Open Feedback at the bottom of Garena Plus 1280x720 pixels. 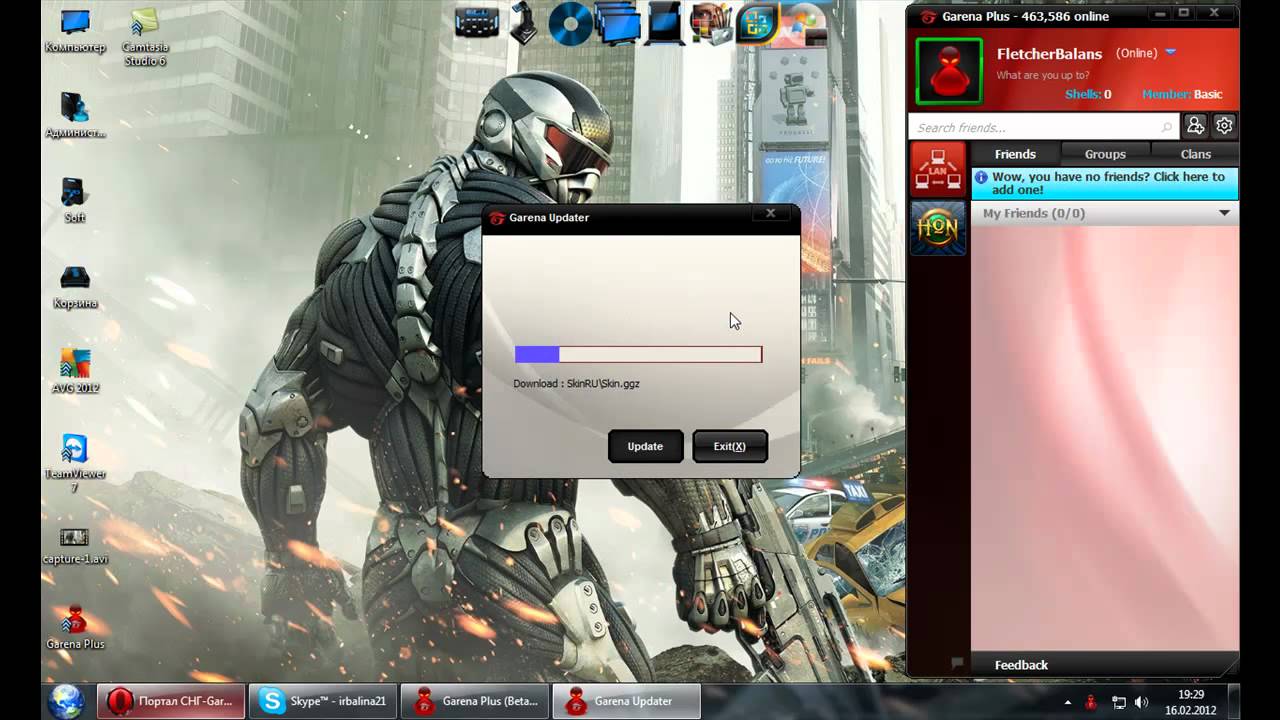pyautogui.click(x=1021, y=665)
